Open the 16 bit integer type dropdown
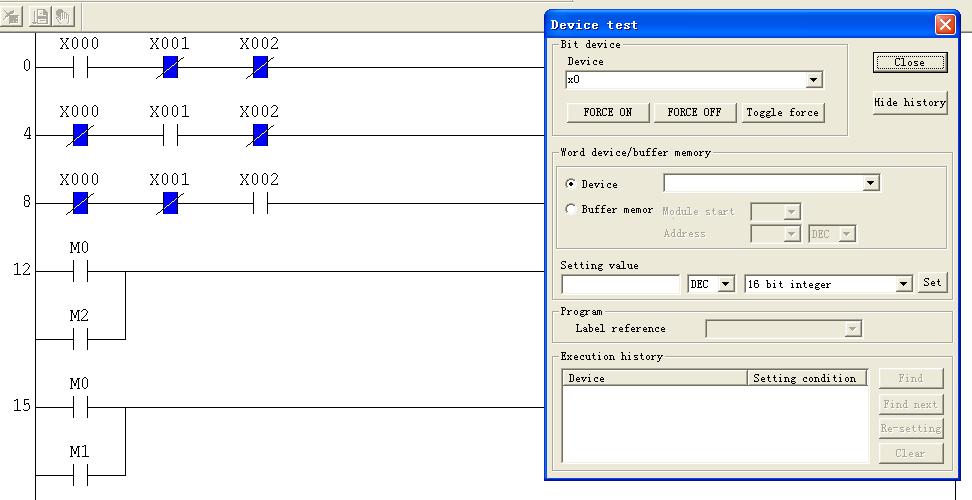972x500 pixels. 904,285
